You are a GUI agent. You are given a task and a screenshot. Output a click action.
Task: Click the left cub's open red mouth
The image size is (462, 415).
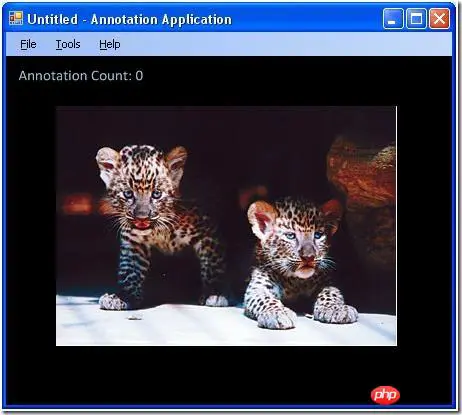point(142,223)
